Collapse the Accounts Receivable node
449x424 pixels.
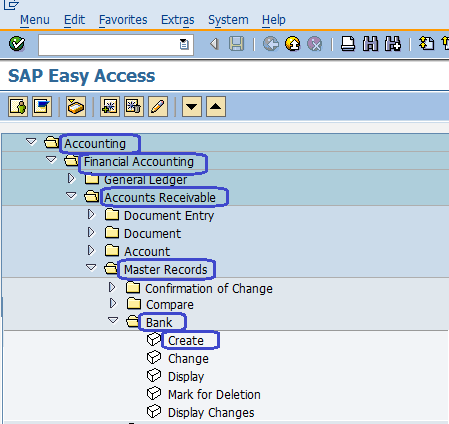(x=71, y=195)
